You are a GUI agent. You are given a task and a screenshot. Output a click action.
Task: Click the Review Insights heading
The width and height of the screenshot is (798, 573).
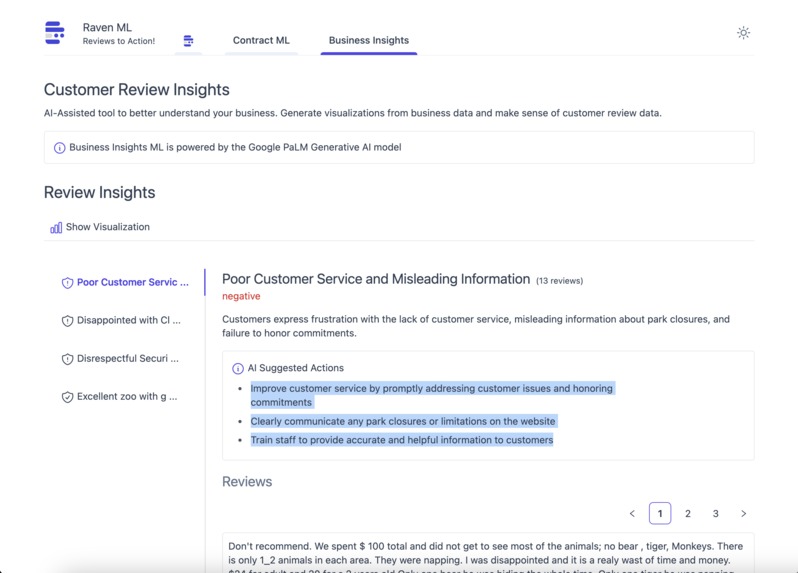click(99, 193)
